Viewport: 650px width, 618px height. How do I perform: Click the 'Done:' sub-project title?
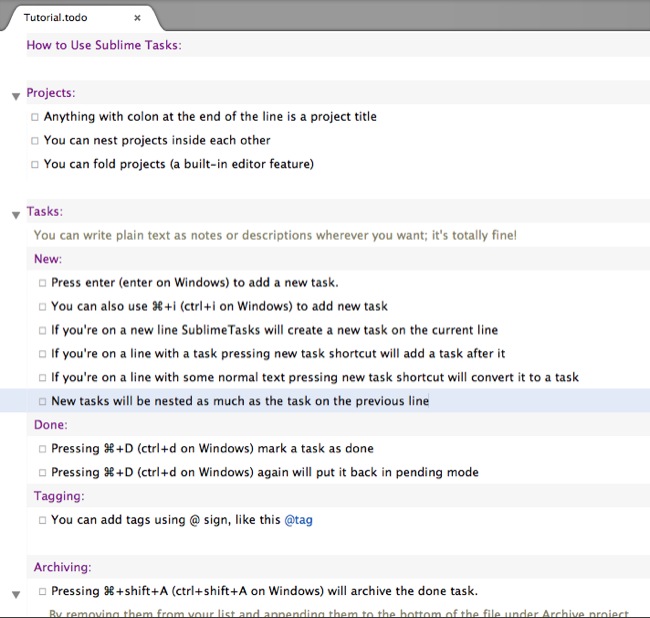tap(51, 425)
